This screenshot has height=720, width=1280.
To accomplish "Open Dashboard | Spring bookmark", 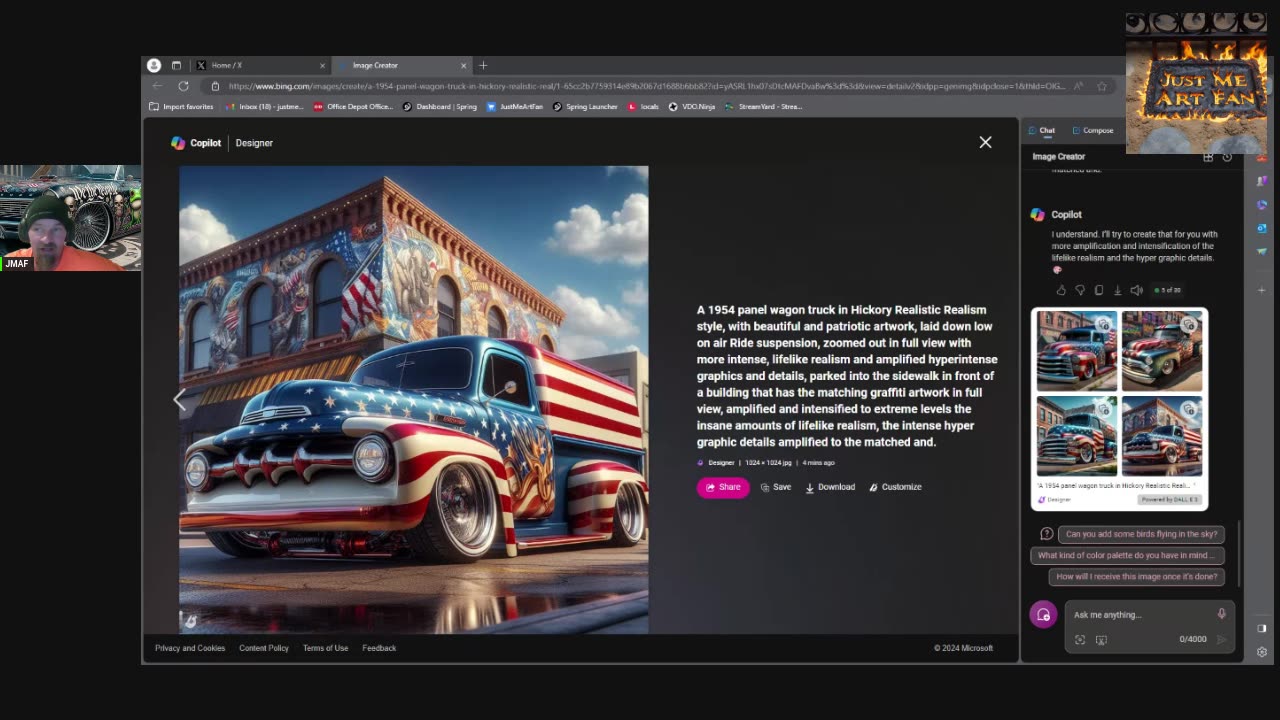I will pyautogui.click(x=440, y=106).
